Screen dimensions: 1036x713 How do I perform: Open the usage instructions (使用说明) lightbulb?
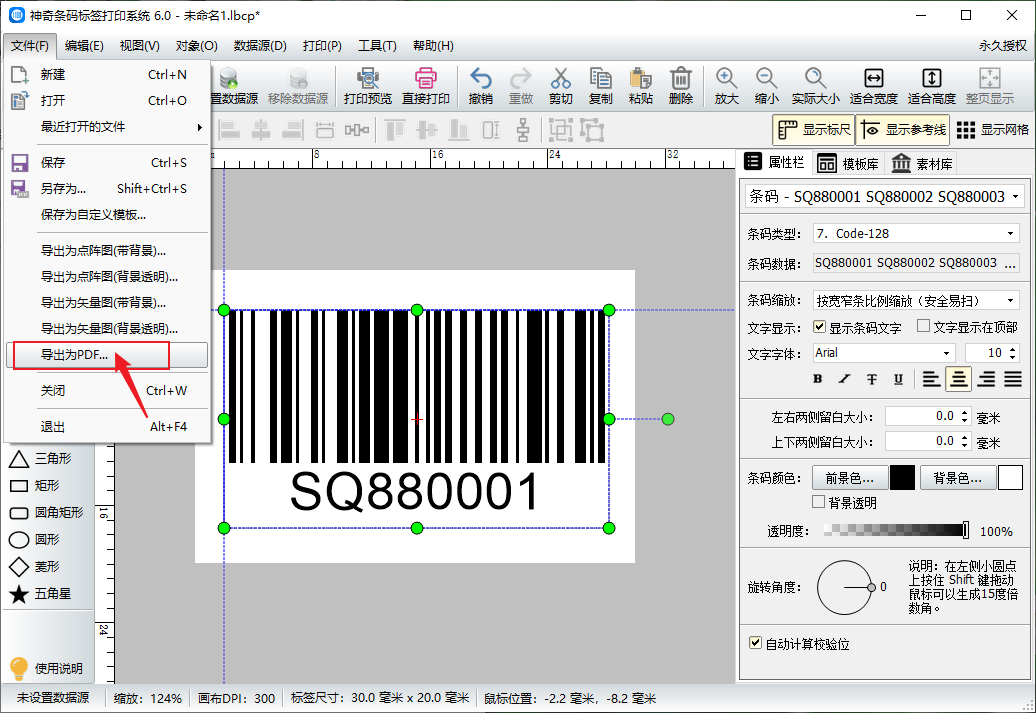pos(46,668)
